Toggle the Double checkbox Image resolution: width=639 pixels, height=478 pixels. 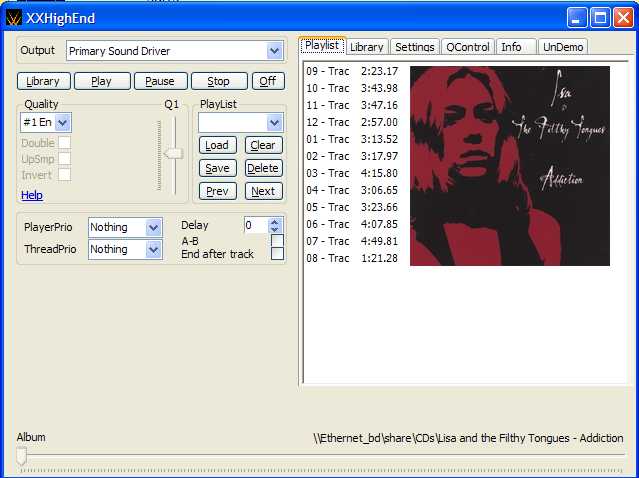coord(64,143)
